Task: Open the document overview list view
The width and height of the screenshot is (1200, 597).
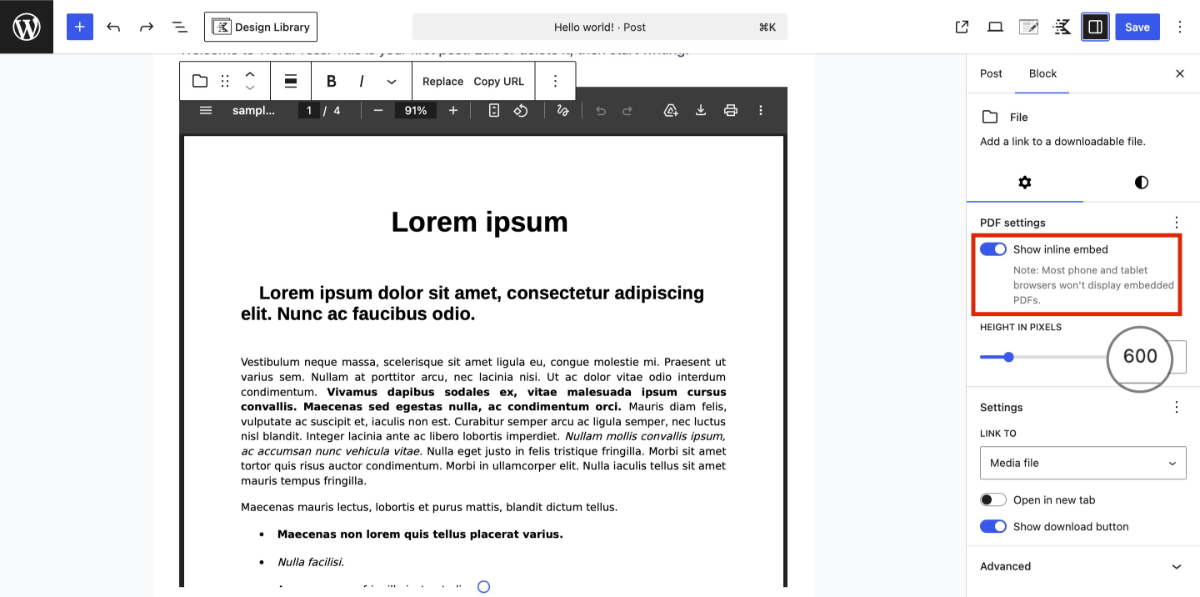Action: click(179, 27)
